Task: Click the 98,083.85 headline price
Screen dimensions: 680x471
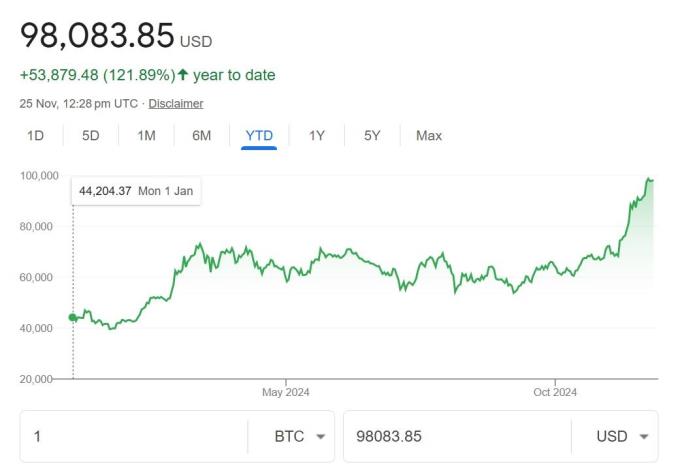Action: point(97,36)
